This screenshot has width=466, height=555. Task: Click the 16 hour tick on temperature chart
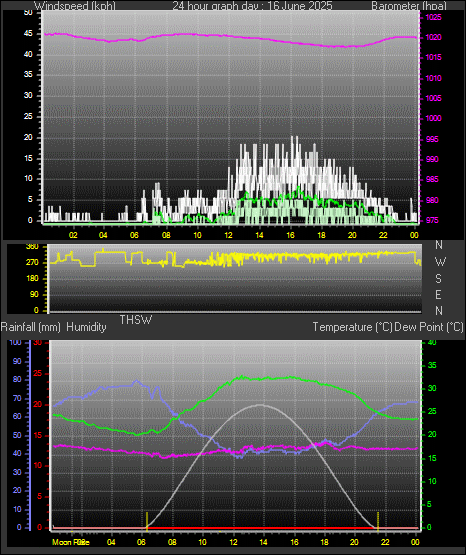[294, 542]
